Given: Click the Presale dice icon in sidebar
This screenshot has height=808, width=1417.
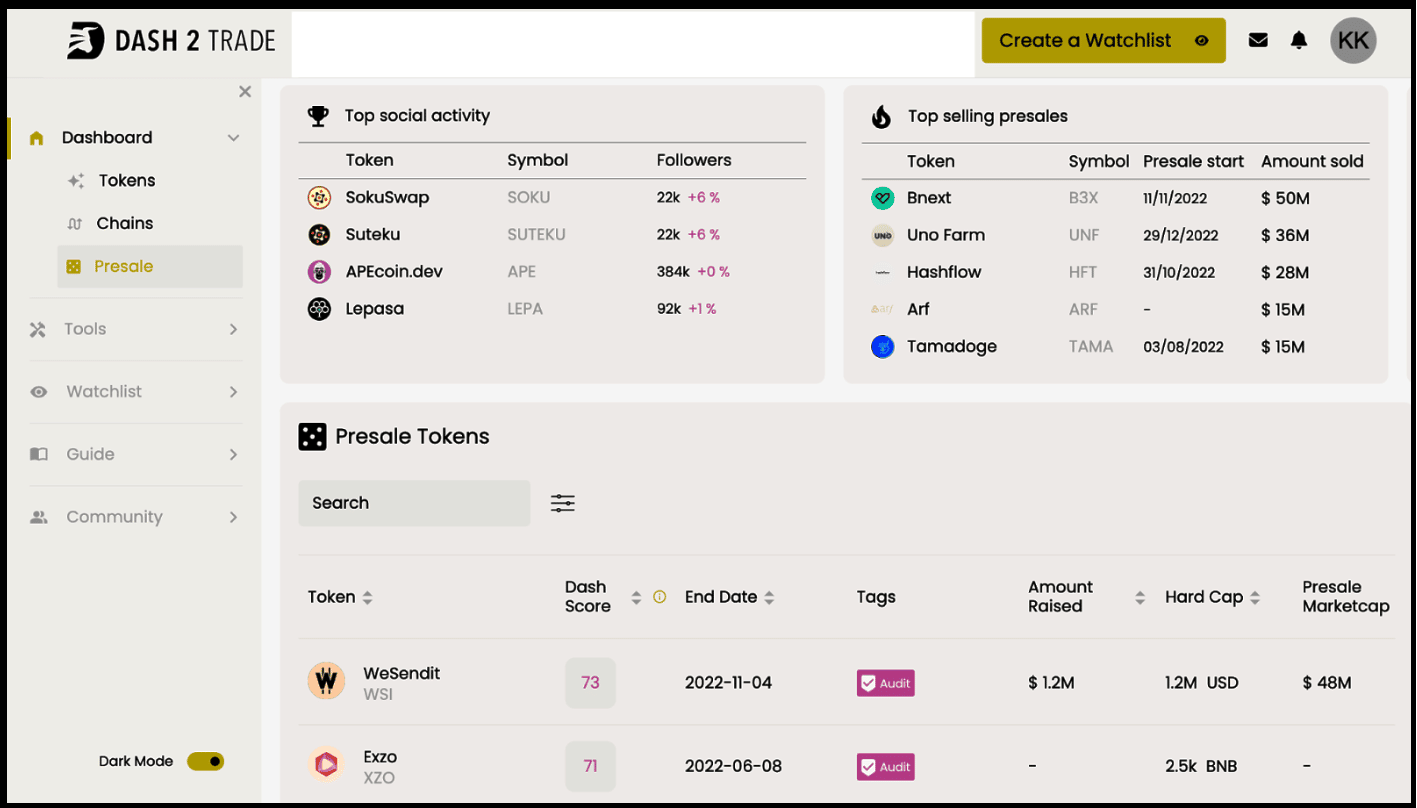Looking at the screenshot, I should coord(73,266).
